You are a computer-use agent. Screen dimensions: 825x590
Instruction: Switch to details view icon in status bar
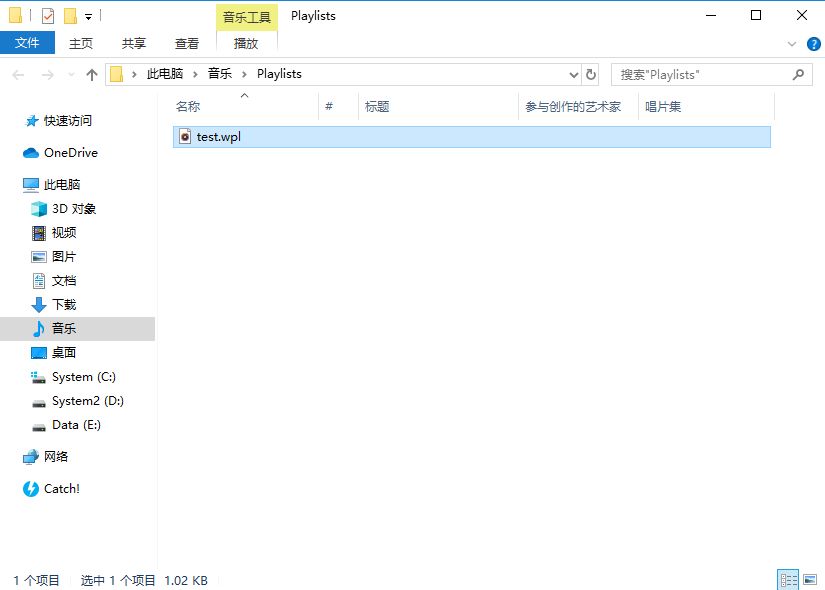coord(787,580)
